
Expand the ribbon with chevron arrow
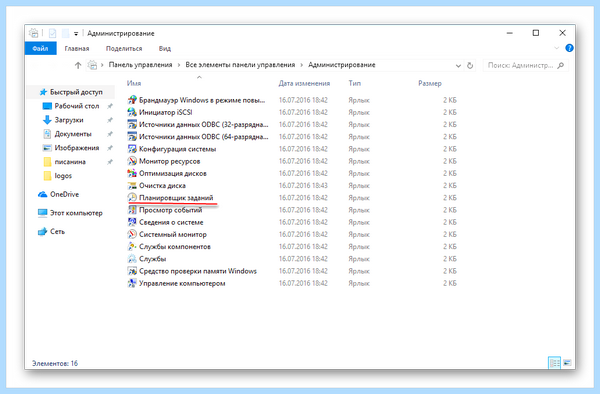[x=556, y=48]
